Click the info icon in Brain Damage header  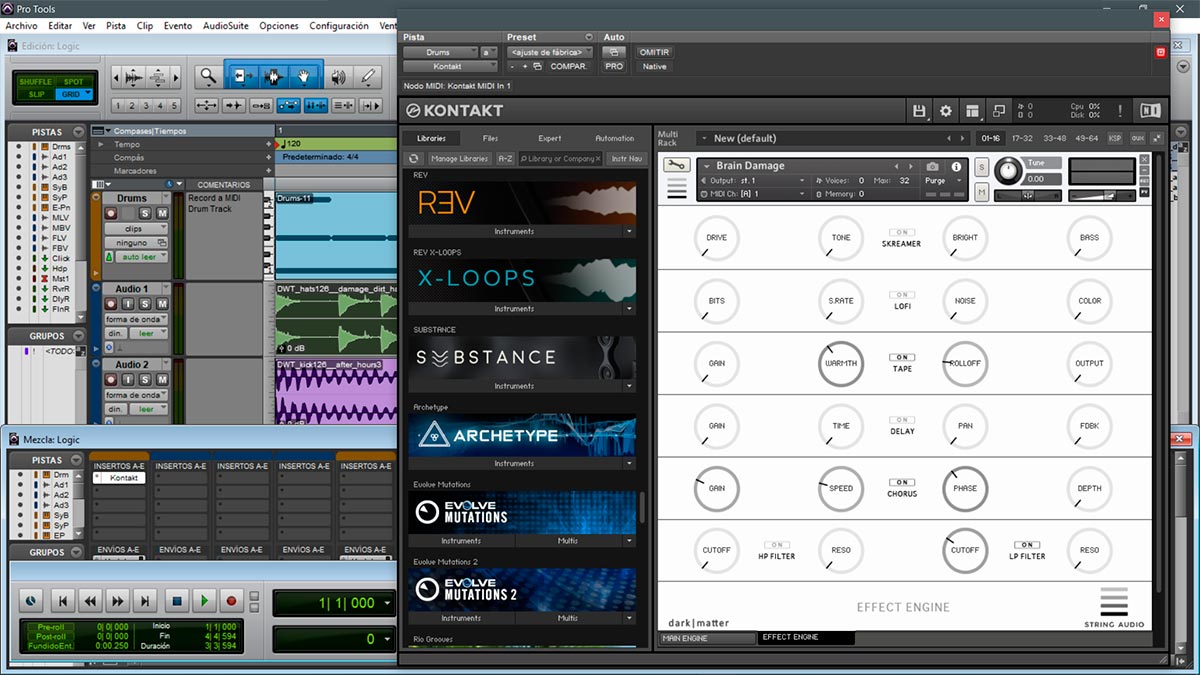point(956,166)
